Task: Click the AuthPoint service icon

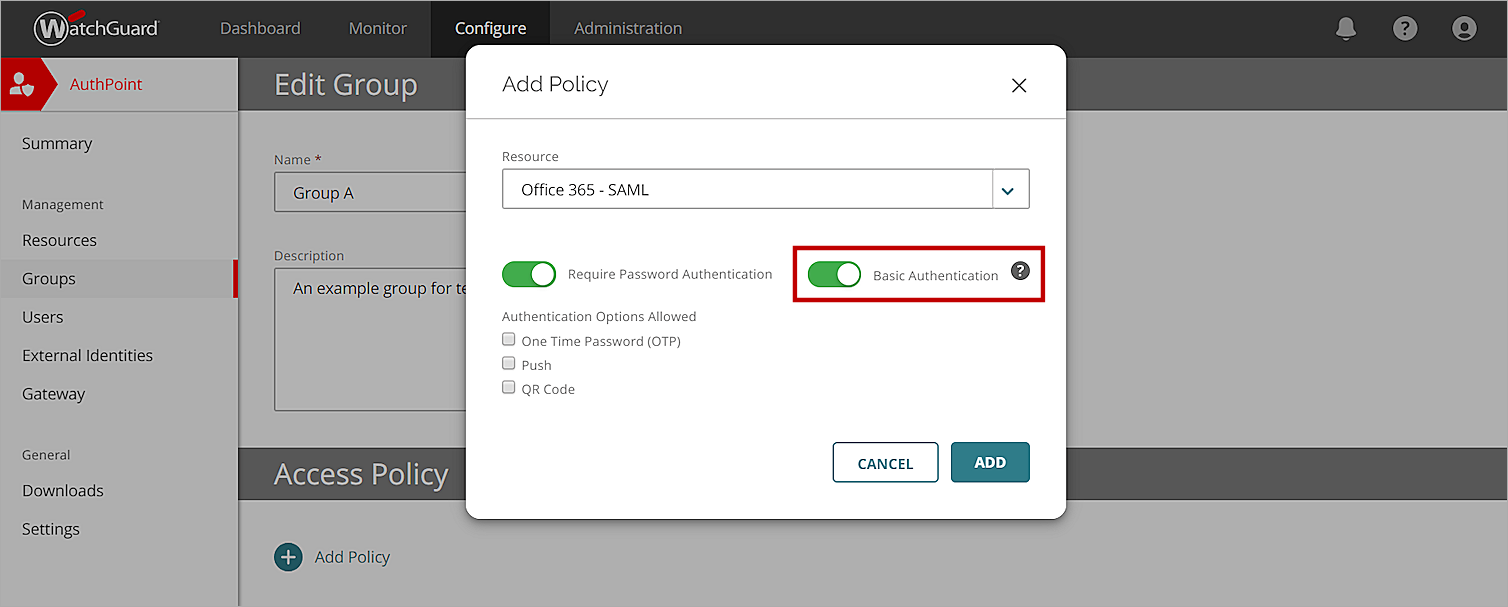Action: click(22, 85)
